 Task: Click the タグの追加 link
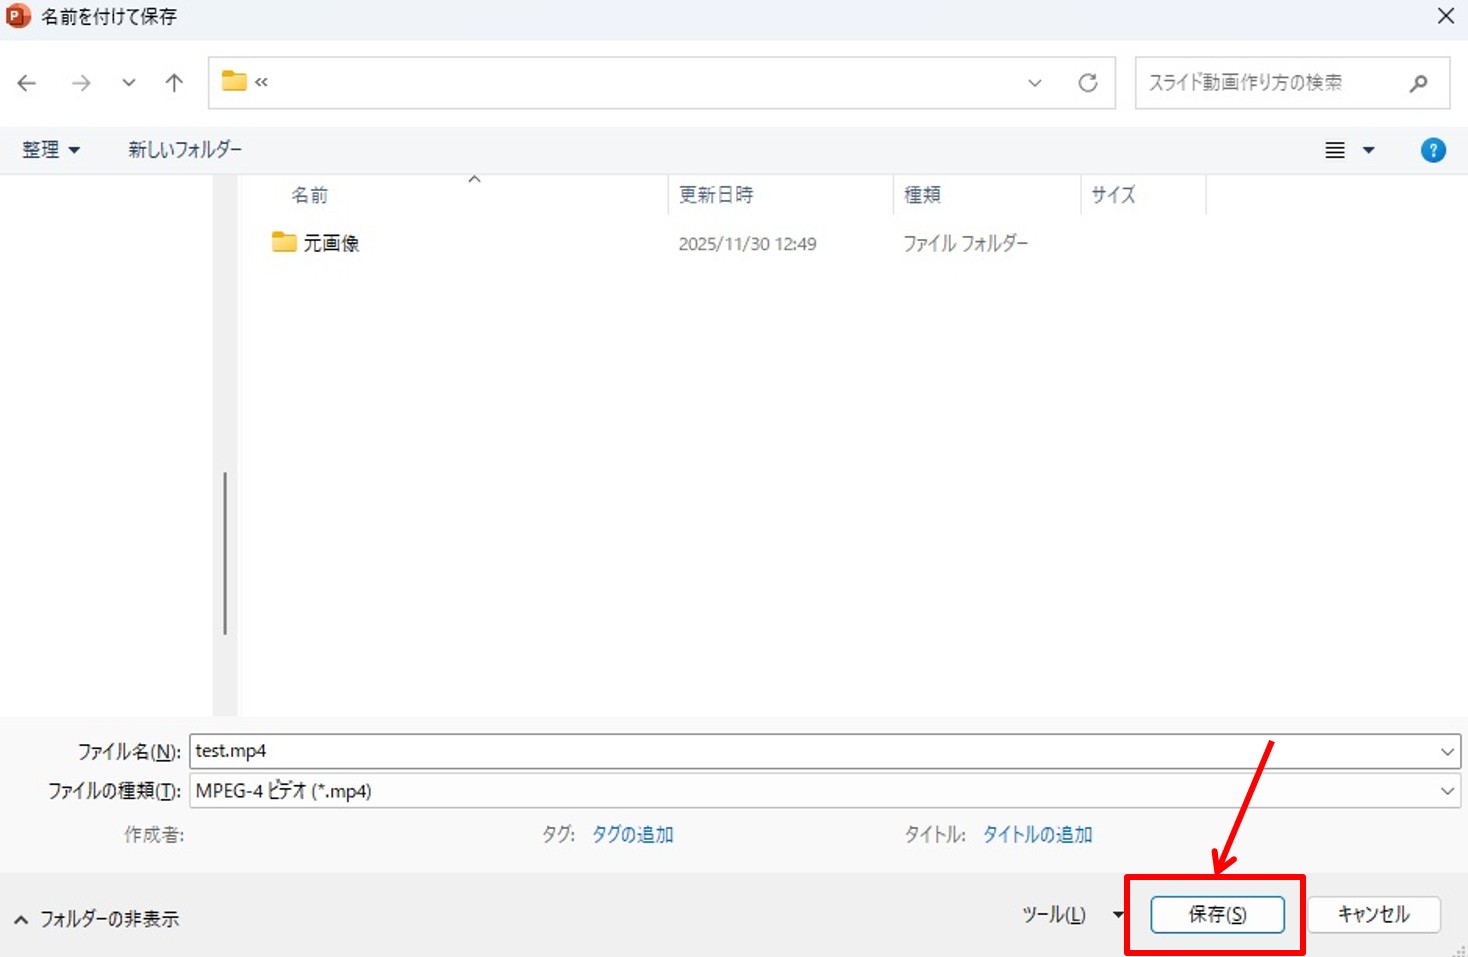tap(632, 834)
